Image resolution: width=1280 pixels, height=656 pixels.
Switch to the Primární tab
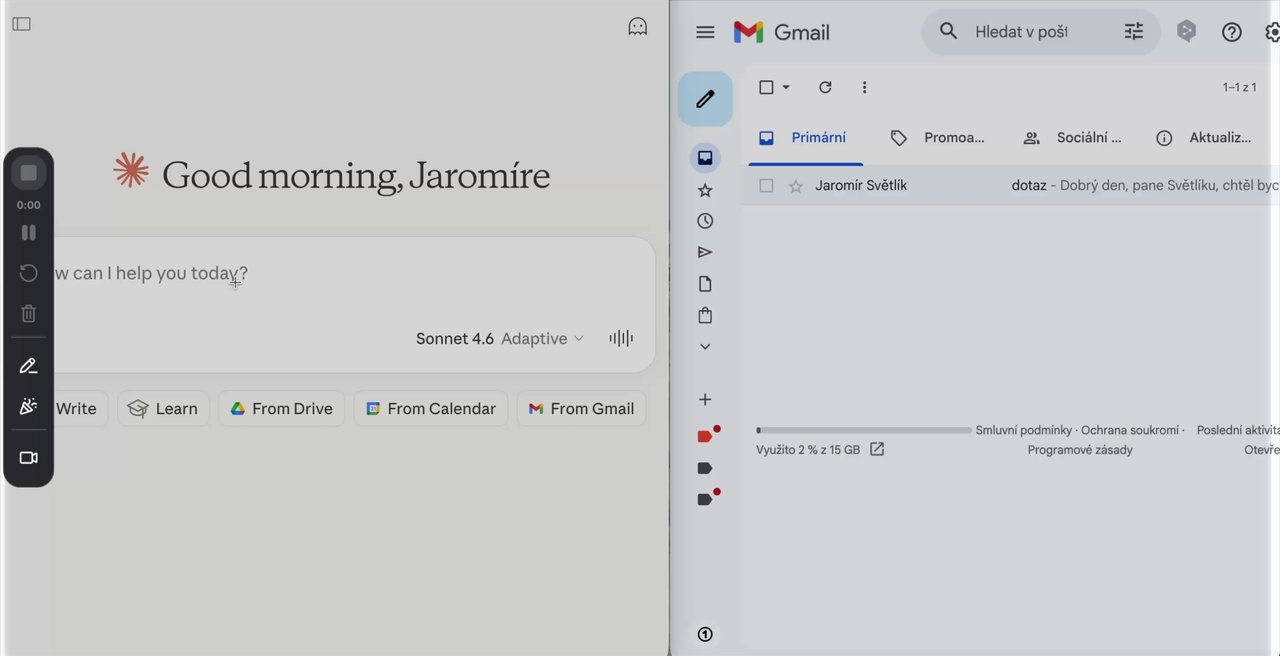pos(806,138)
